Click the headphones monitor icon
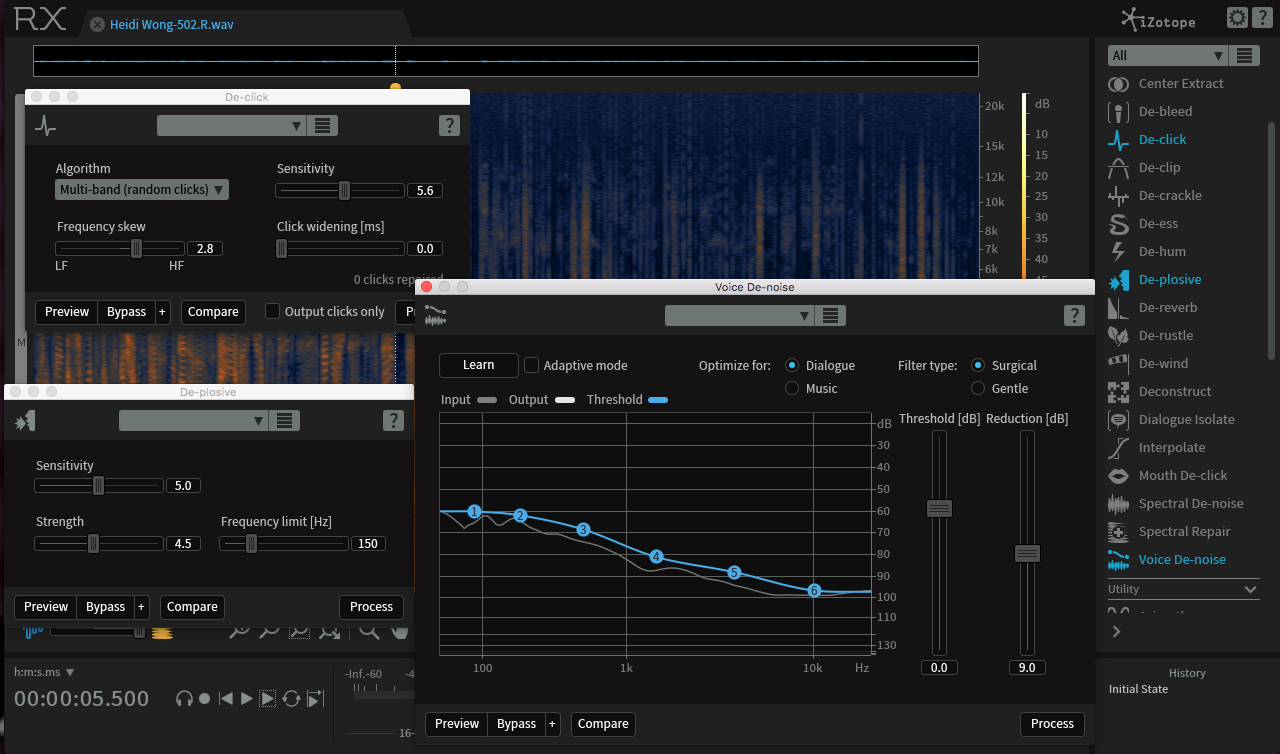Viewport: 1280px width, 754px height. click(x=184, y=699)
